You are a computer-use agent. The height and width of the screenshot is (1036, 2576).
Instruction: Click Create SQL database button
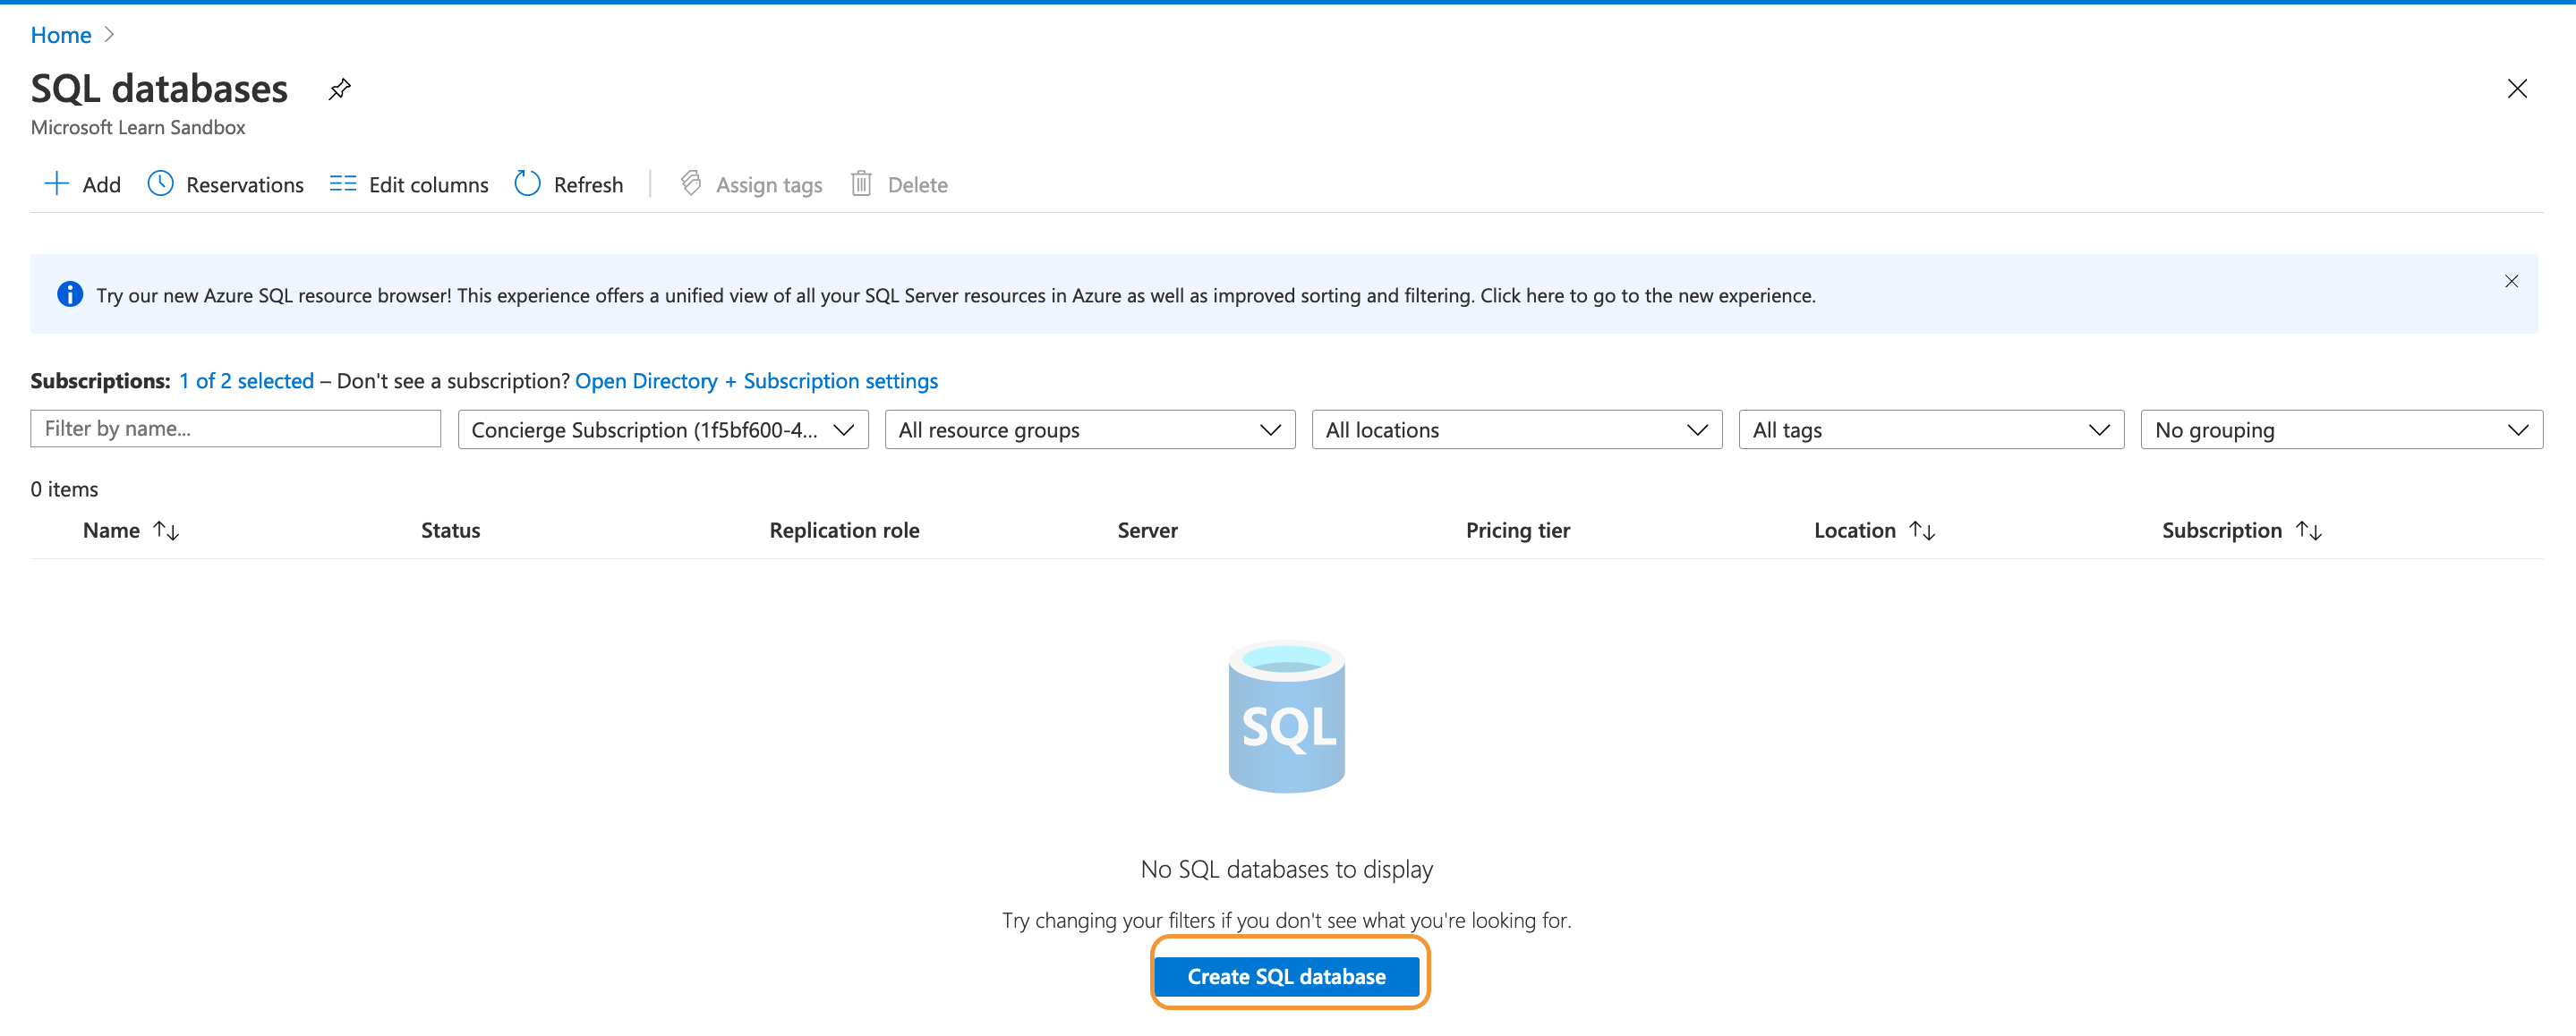pyautogui.click(x=1286, y=977)
